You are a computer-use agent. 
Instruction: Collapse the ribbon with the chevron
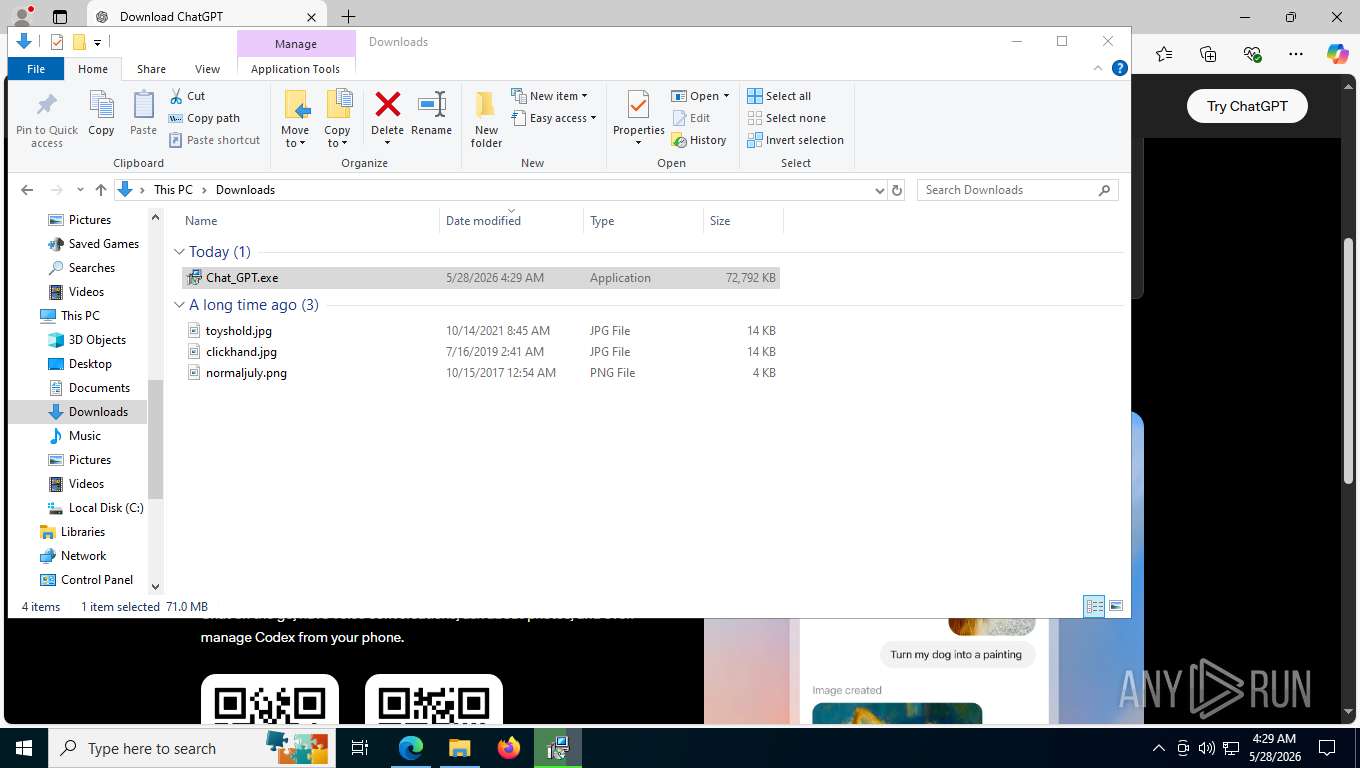tap(1098, 69)
